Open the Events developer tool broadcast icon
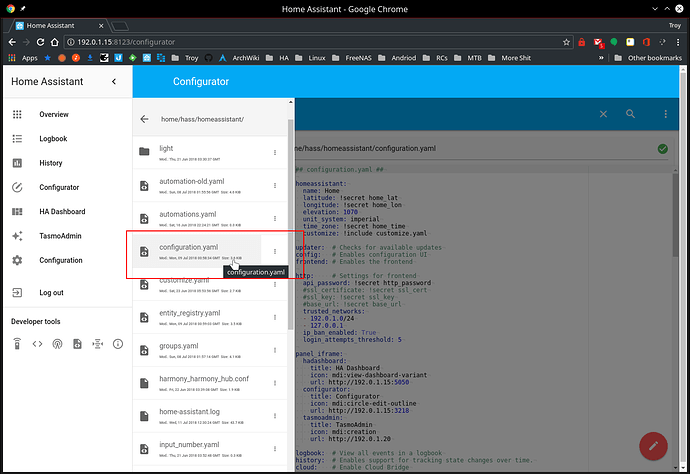 pyautogui.click(x=57, y=344)
